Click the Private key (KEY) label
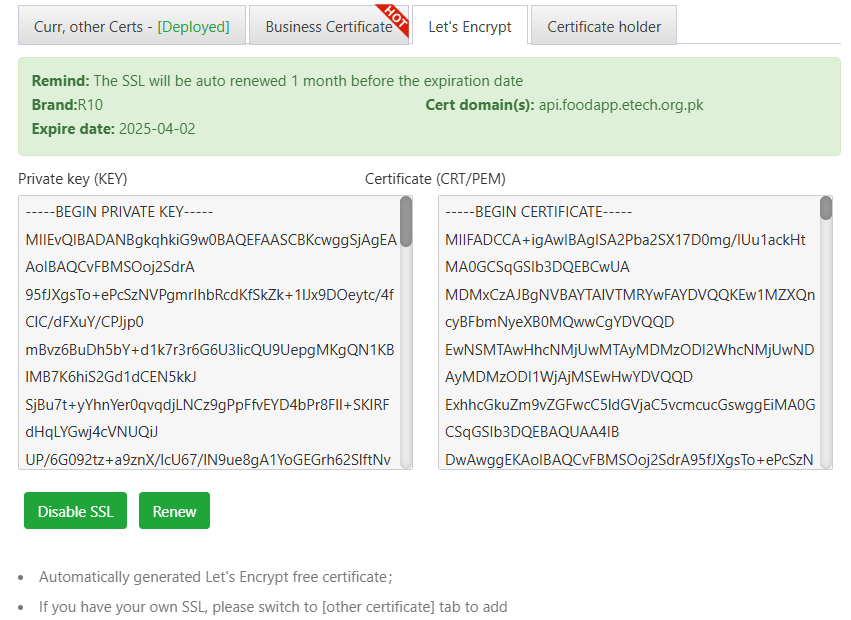The width and height of the screenshot is (851, 620). pos(73,179)
